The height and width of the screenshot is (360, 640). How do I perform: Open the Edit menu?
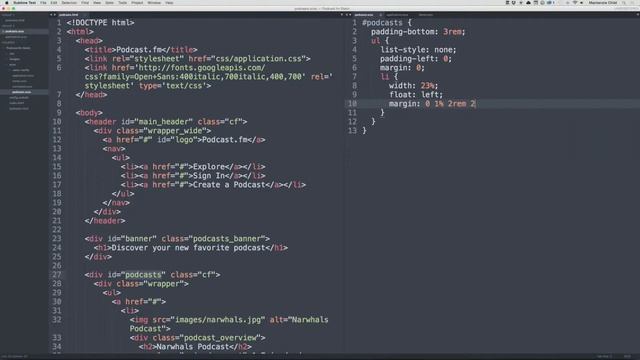click(x=54, y=2)
